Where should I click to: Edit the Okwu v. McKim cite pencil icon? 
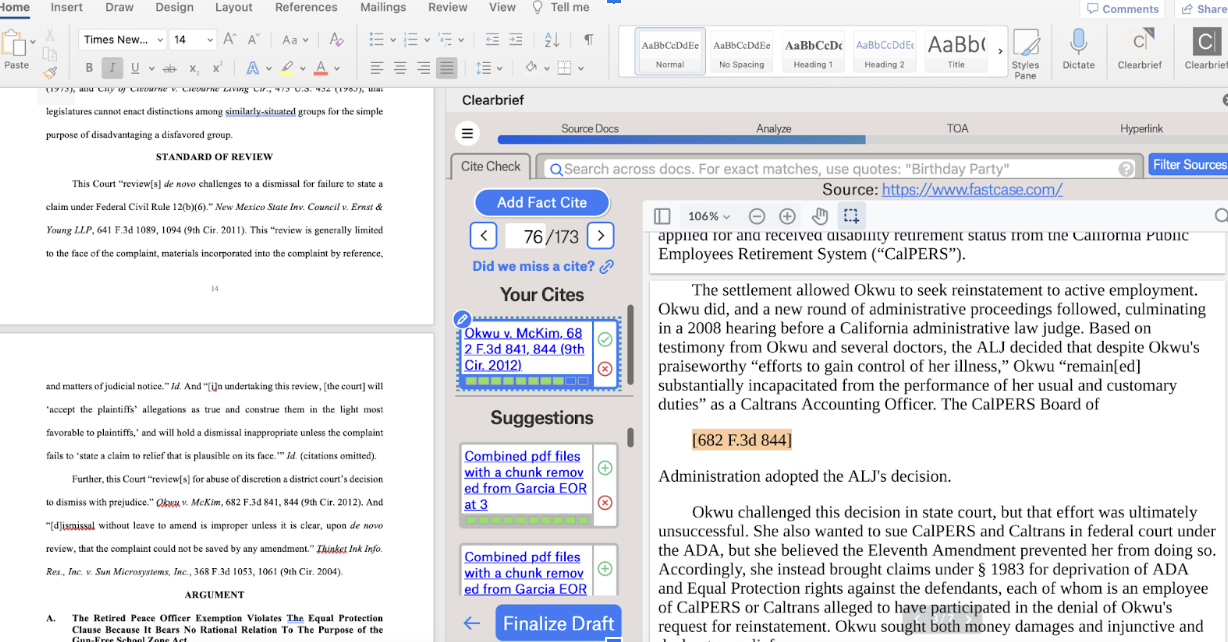[462, 319]
